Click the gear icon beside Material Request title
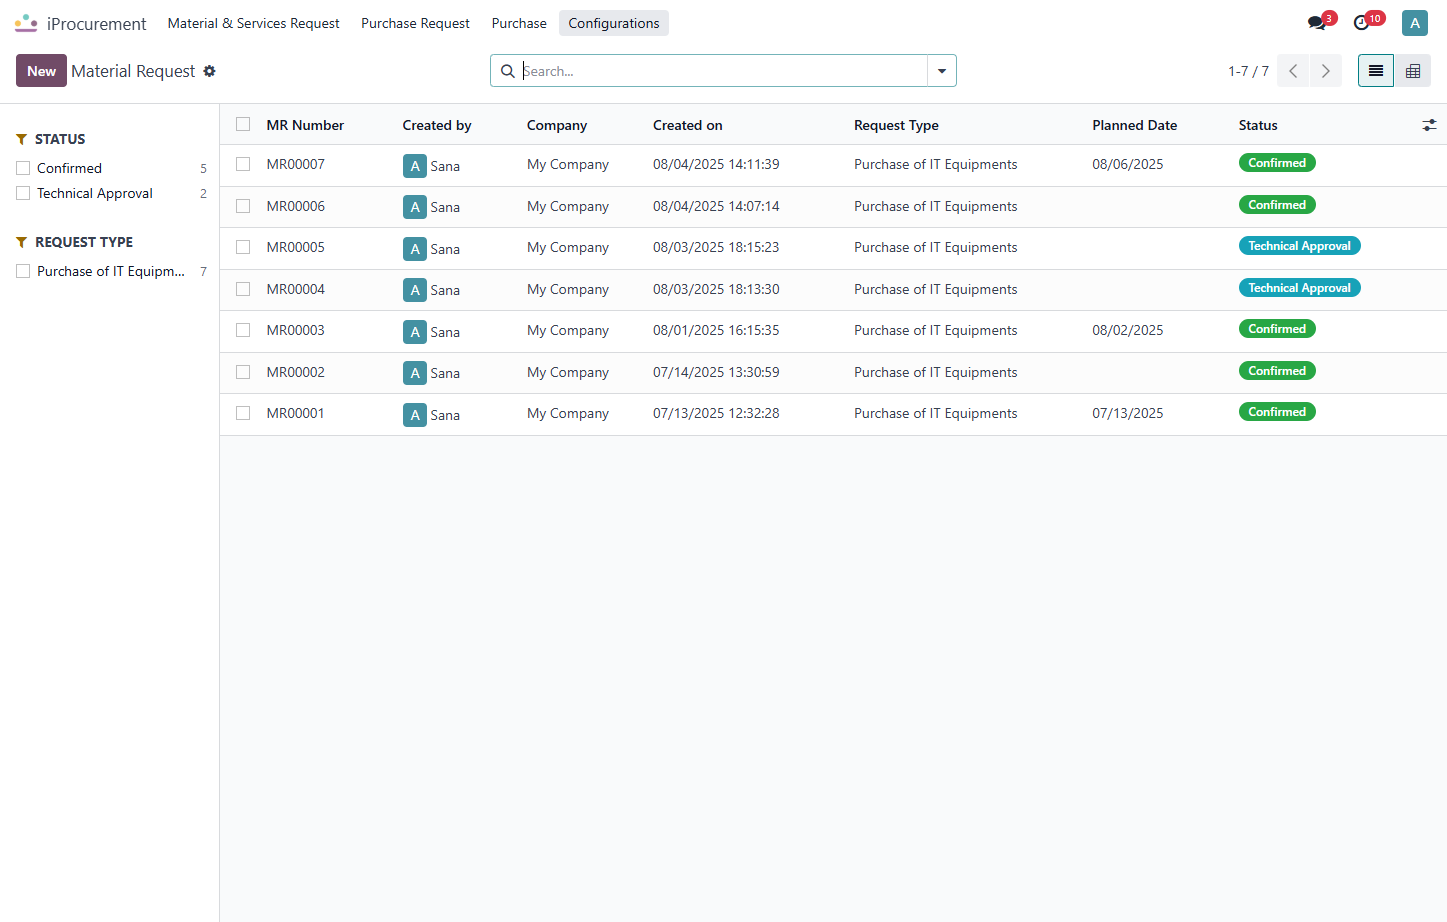1447x922 pixels. click(x=209, y=71)
